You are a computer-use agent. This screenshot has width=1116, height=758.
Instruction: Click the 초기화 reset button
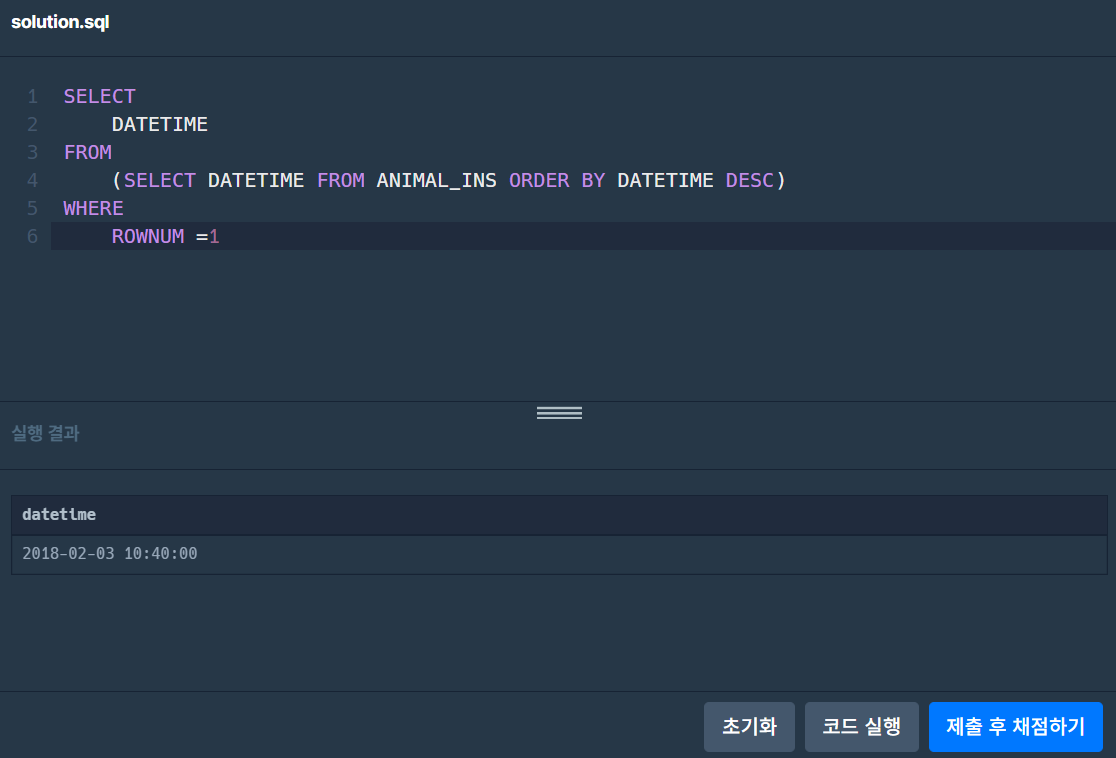pos(749,727)
